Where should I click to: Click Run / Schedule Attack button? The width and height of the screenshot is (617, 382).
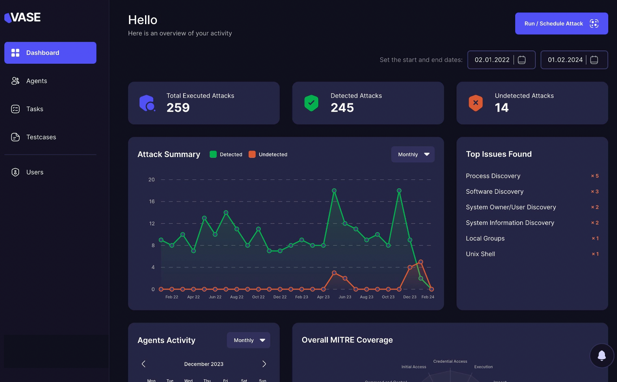pos(561,24)
